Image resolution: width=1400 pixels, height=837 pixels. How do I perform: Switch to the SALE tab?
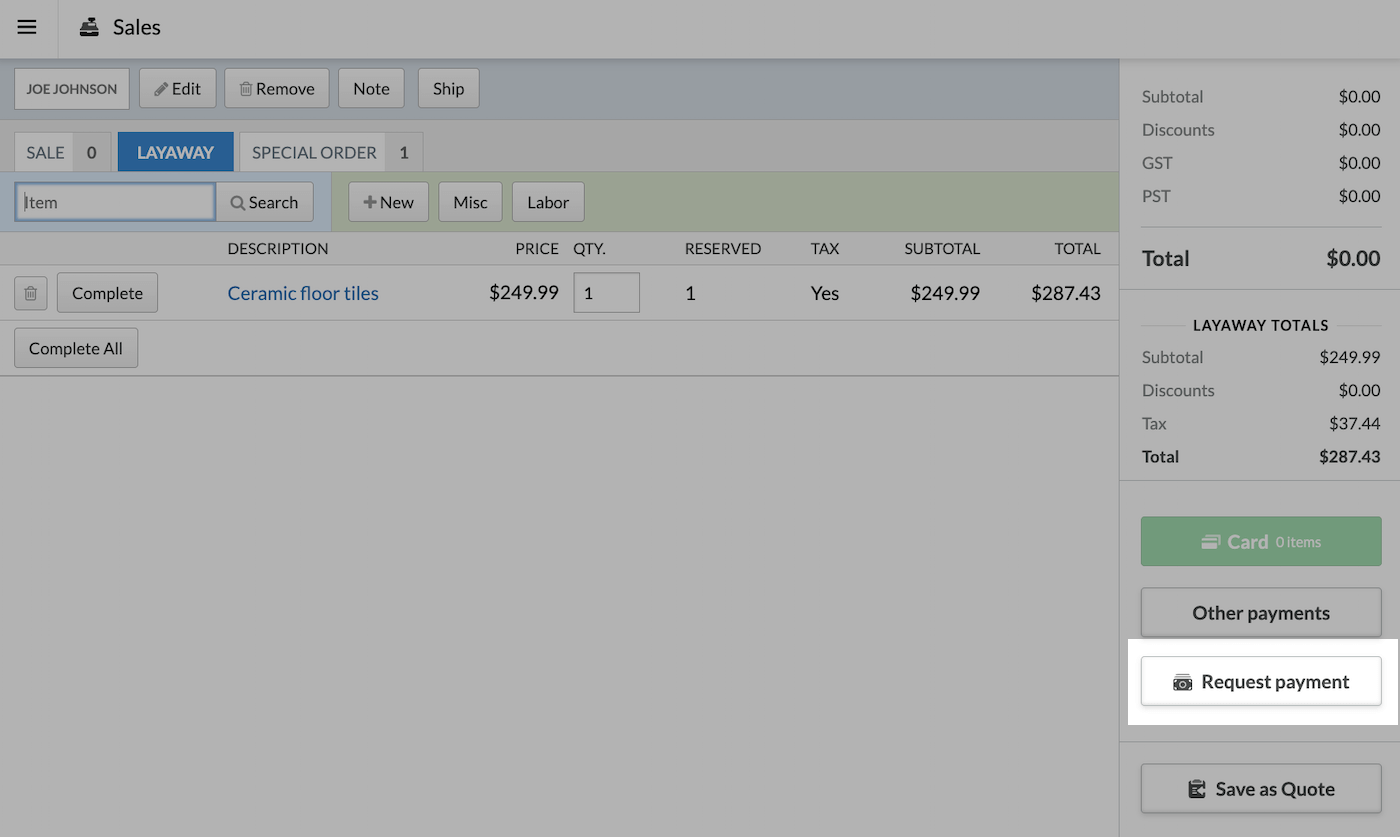click(44, 152)
